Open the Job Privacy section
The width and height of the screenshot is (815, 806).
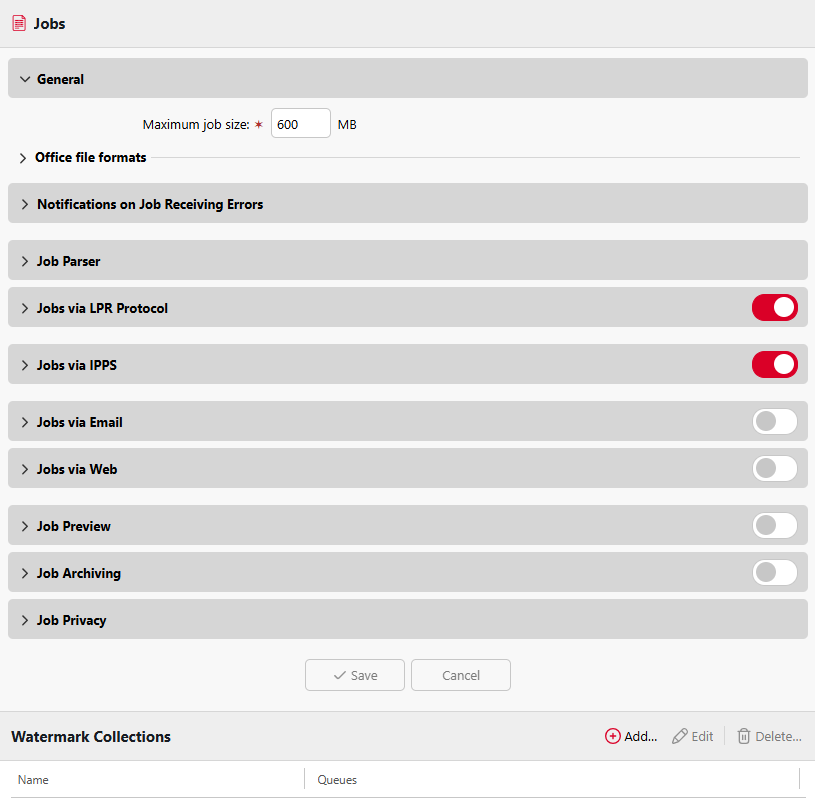[408, 619]
